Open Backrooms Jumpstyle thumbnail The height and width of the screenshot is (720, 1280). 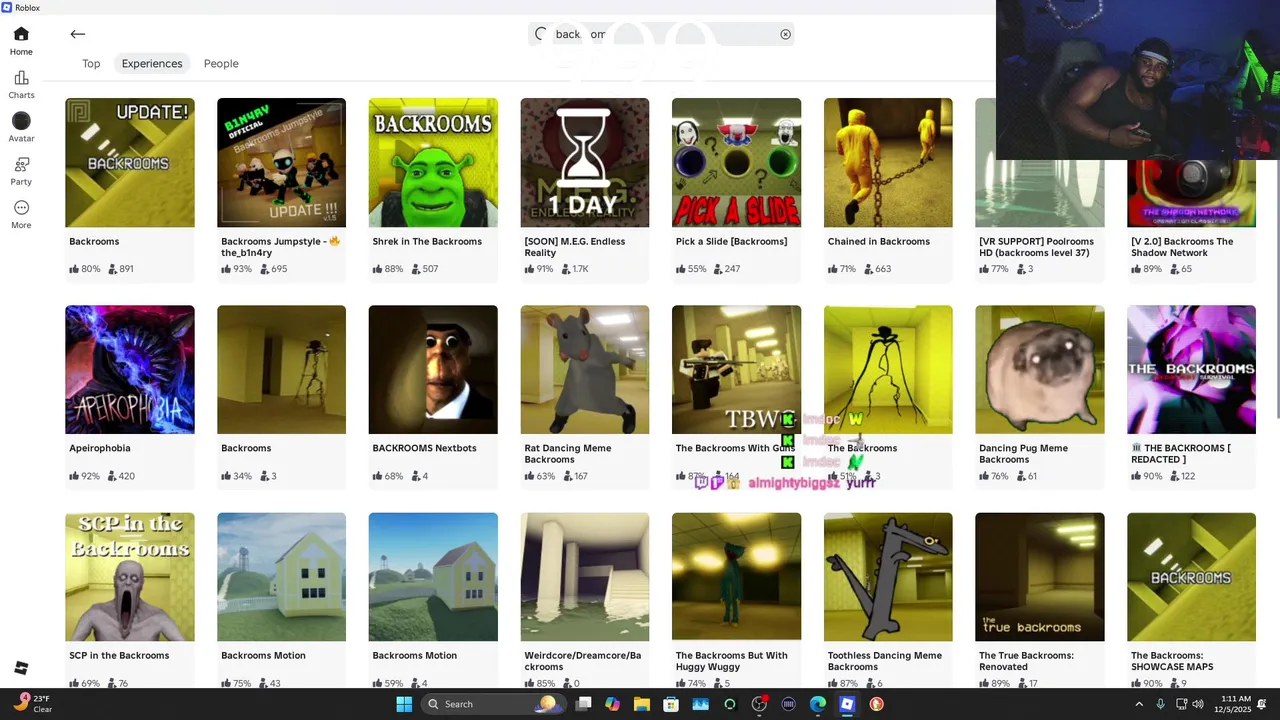click(x=281, y=162)
